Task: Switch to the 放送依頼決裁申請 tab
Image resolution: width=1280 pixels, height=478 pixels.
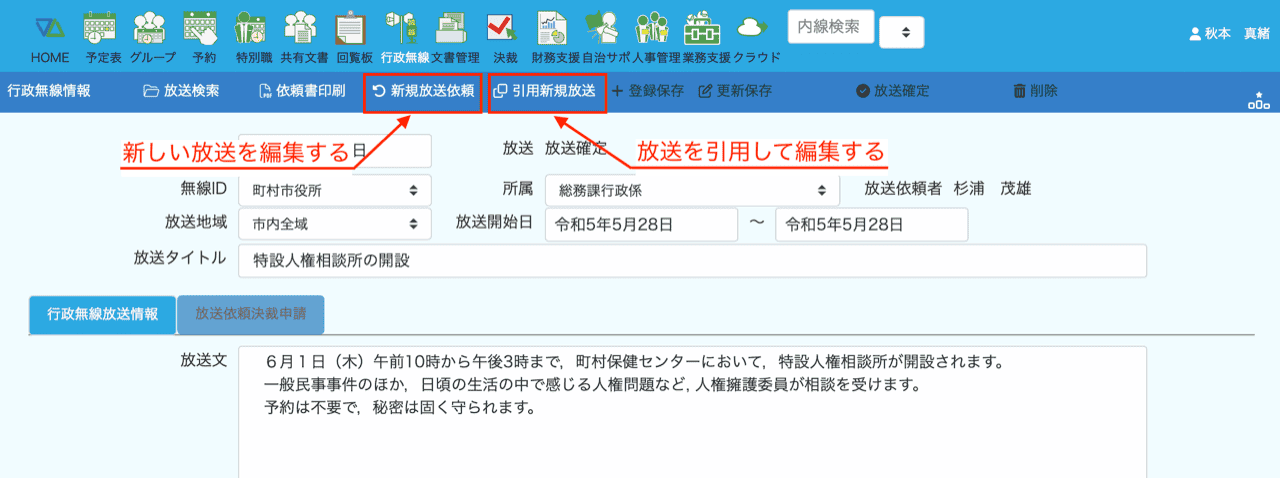Action: pyautogui.click(x=250, y=314)
